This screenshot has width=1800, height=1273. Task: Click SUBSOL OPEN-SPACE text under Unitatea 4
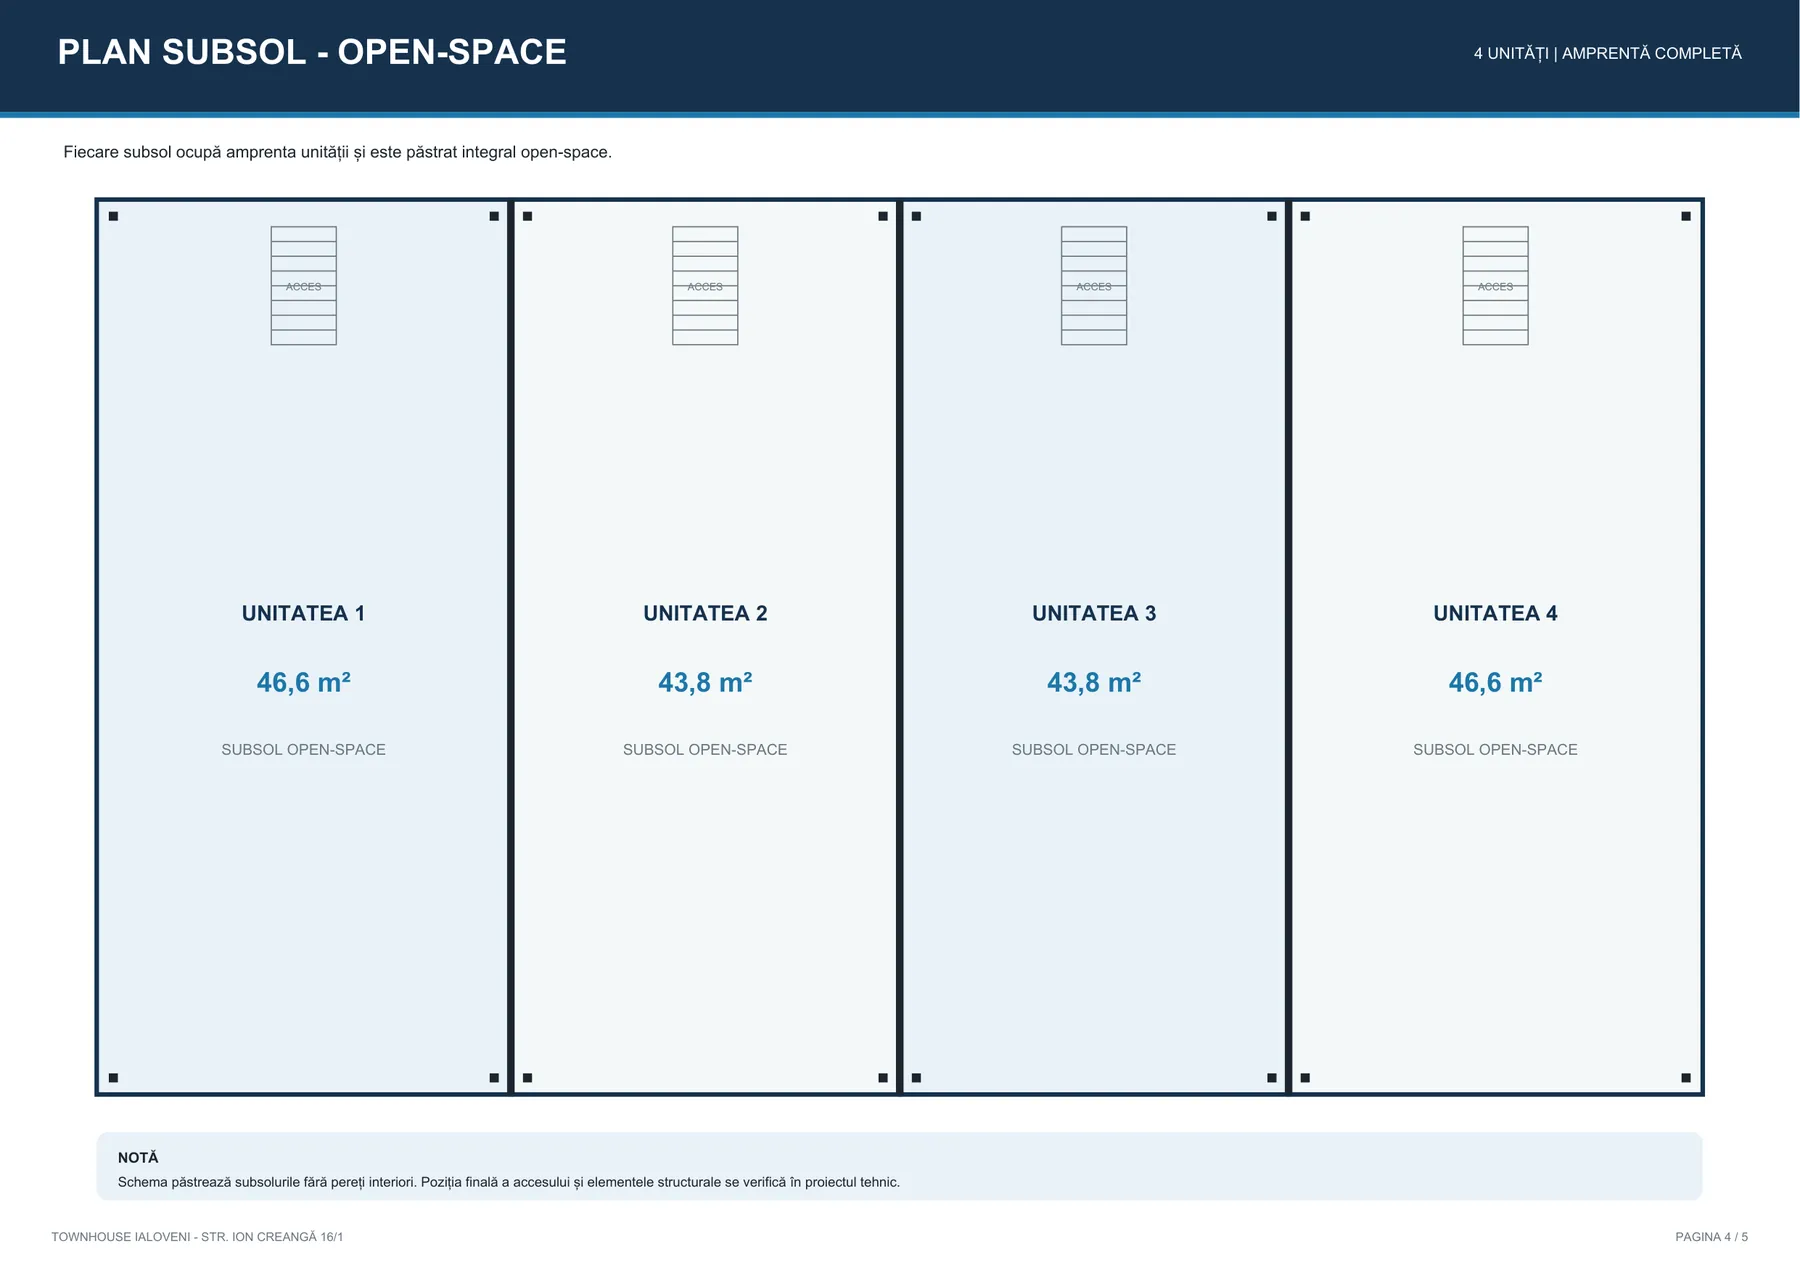(1495, 749)
